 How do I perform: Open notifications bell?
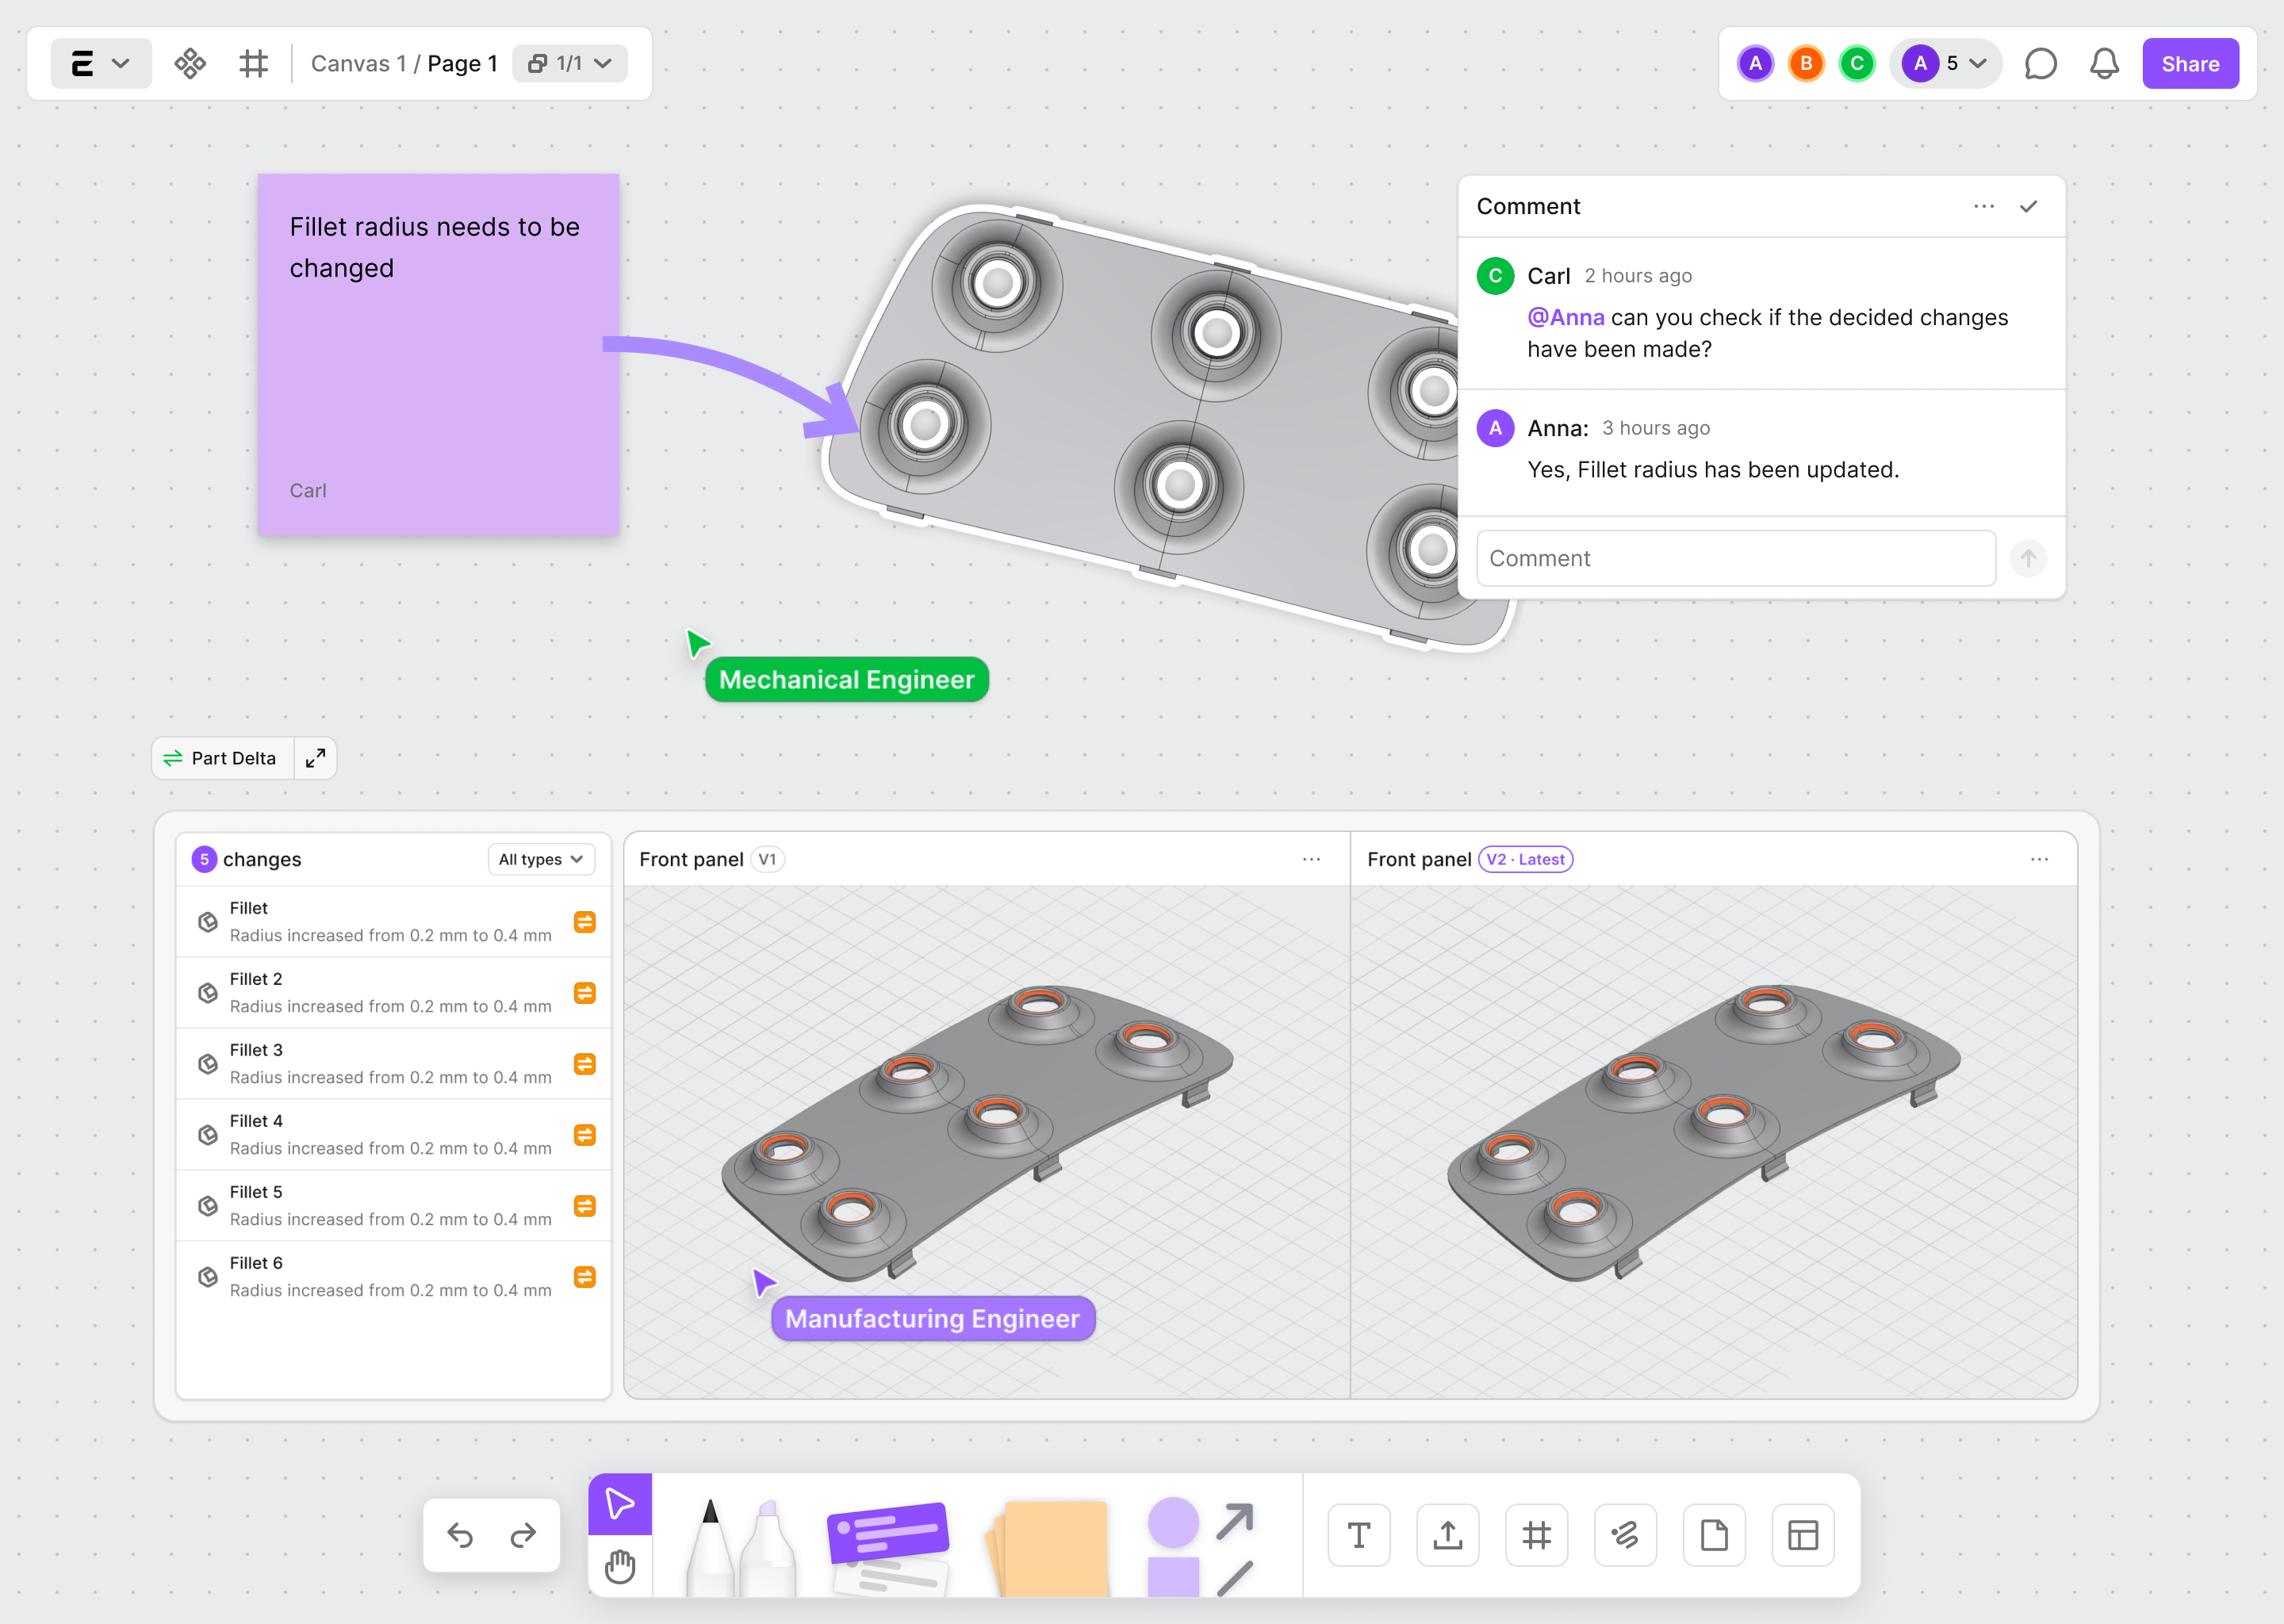tap(2104, 64)
